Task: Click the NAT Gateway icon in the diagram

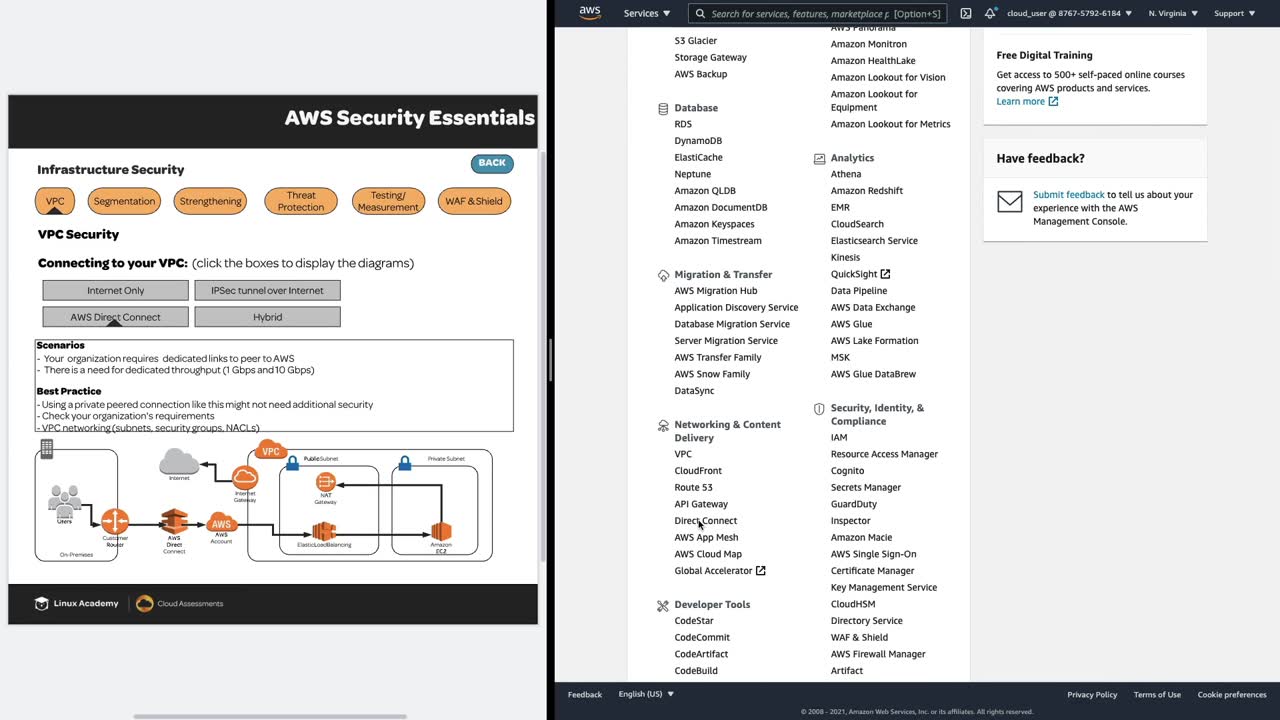Action: tap(325, 482)
